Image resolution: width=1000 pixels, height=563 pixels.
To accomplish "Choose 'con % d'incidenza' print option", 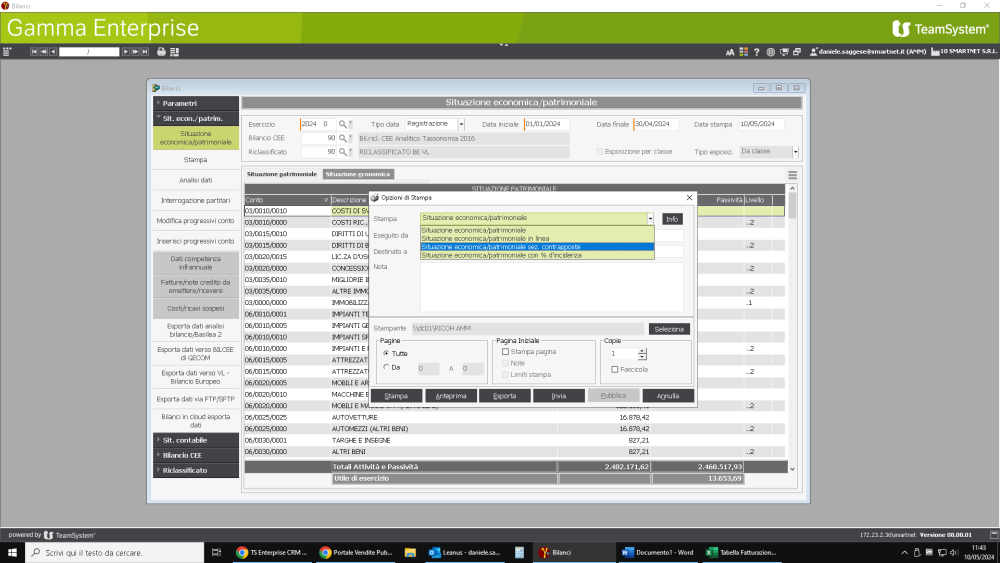I will [537, 255].
